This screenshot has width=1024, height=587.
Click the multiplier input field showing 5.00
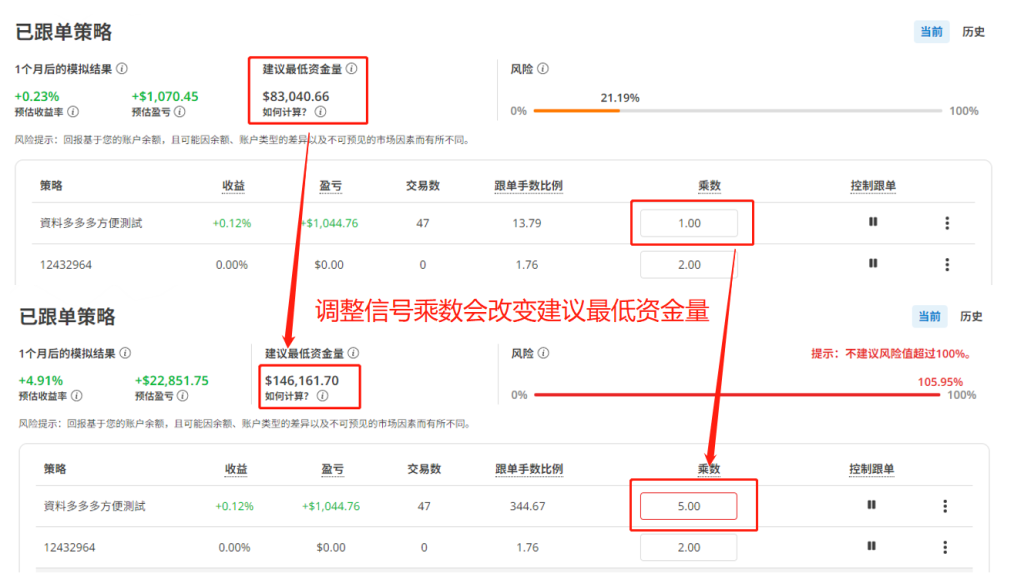click(x=688, y=506)
